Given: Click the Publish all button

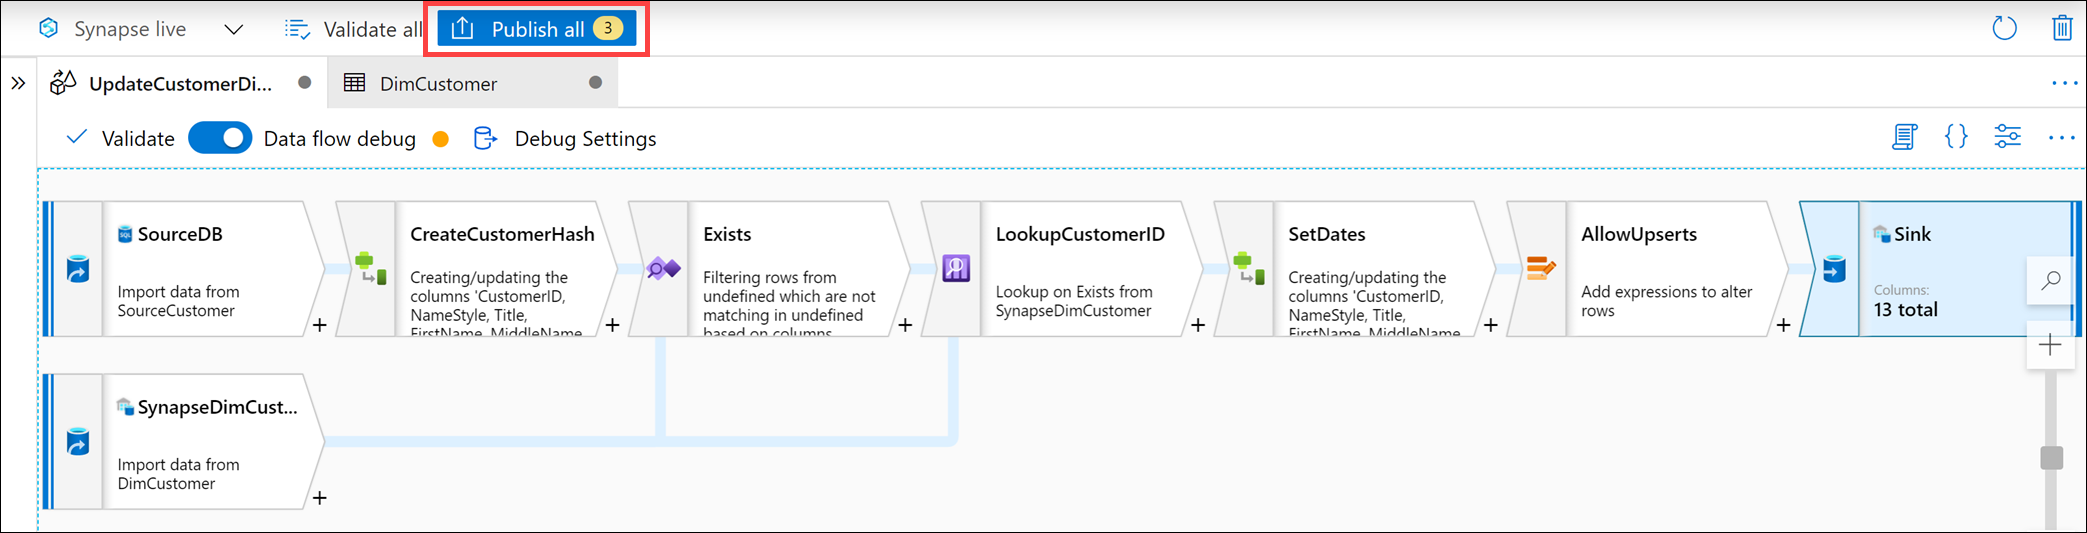Looking at the screenshot, I should tap(537, 29).
